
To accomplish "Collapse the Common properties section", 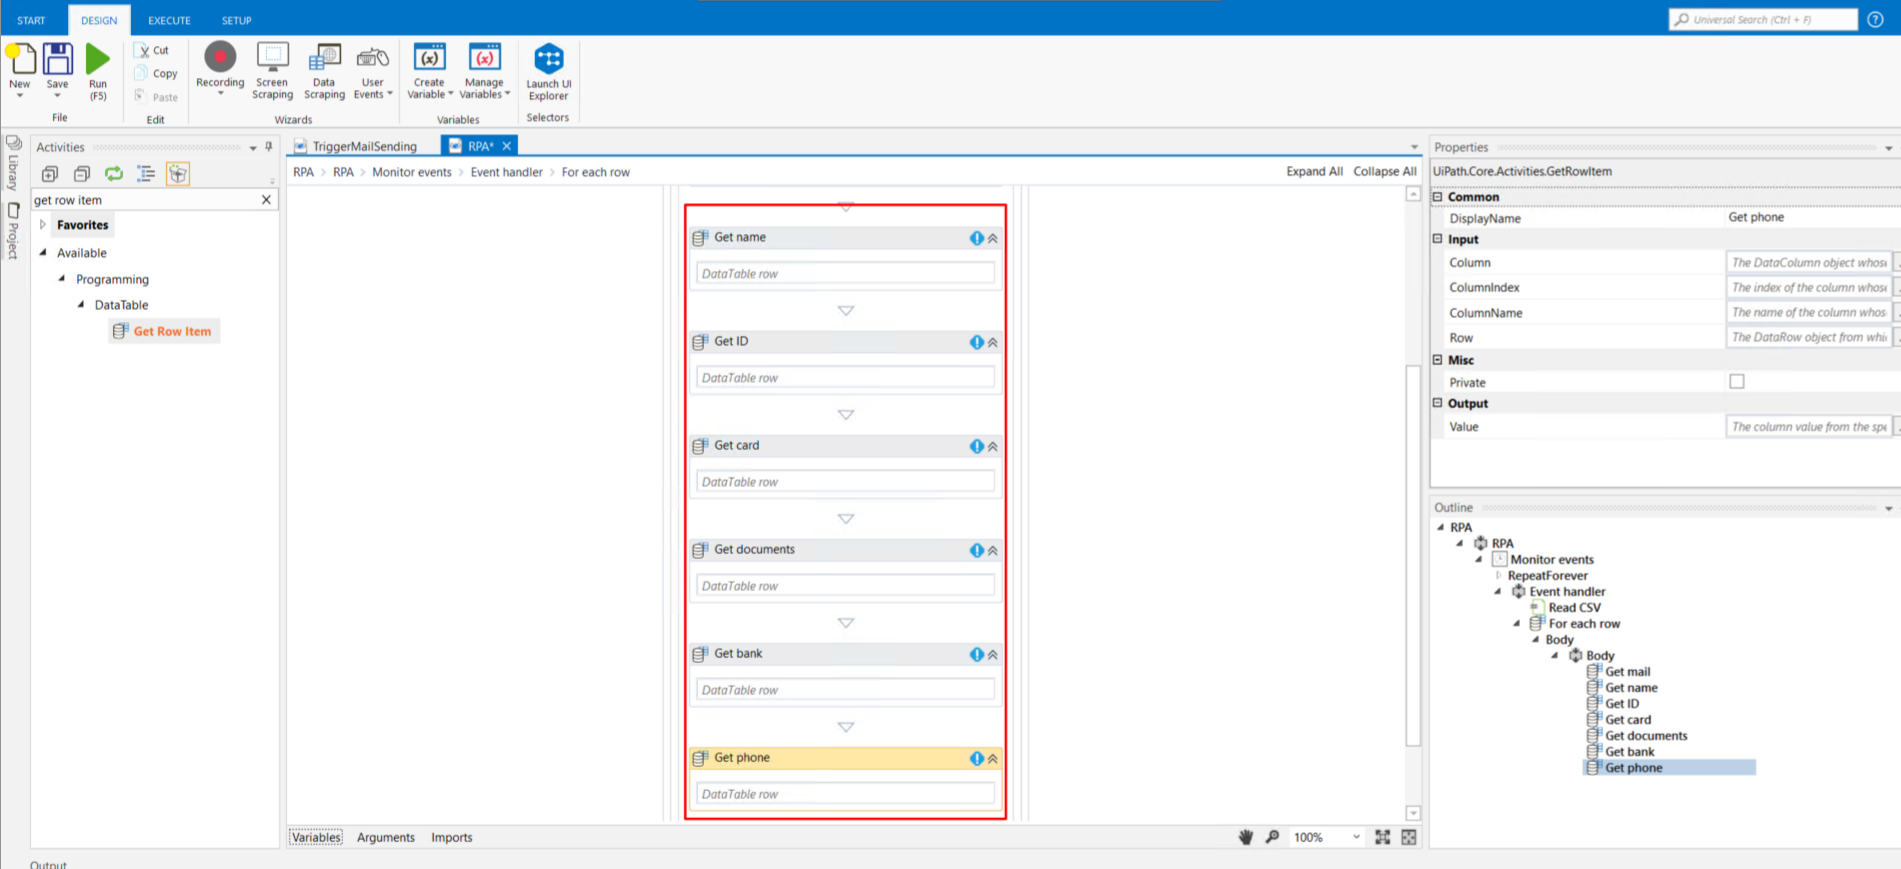I will point(1438,197).
